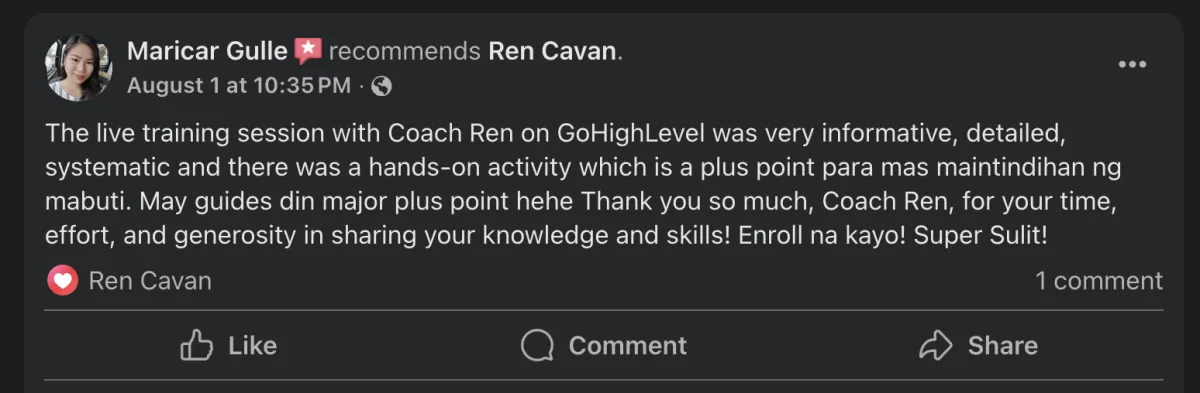The image size is (1200, 393).
Task: Click the thumbs-up Like icon
Action: tap(197, 345)
